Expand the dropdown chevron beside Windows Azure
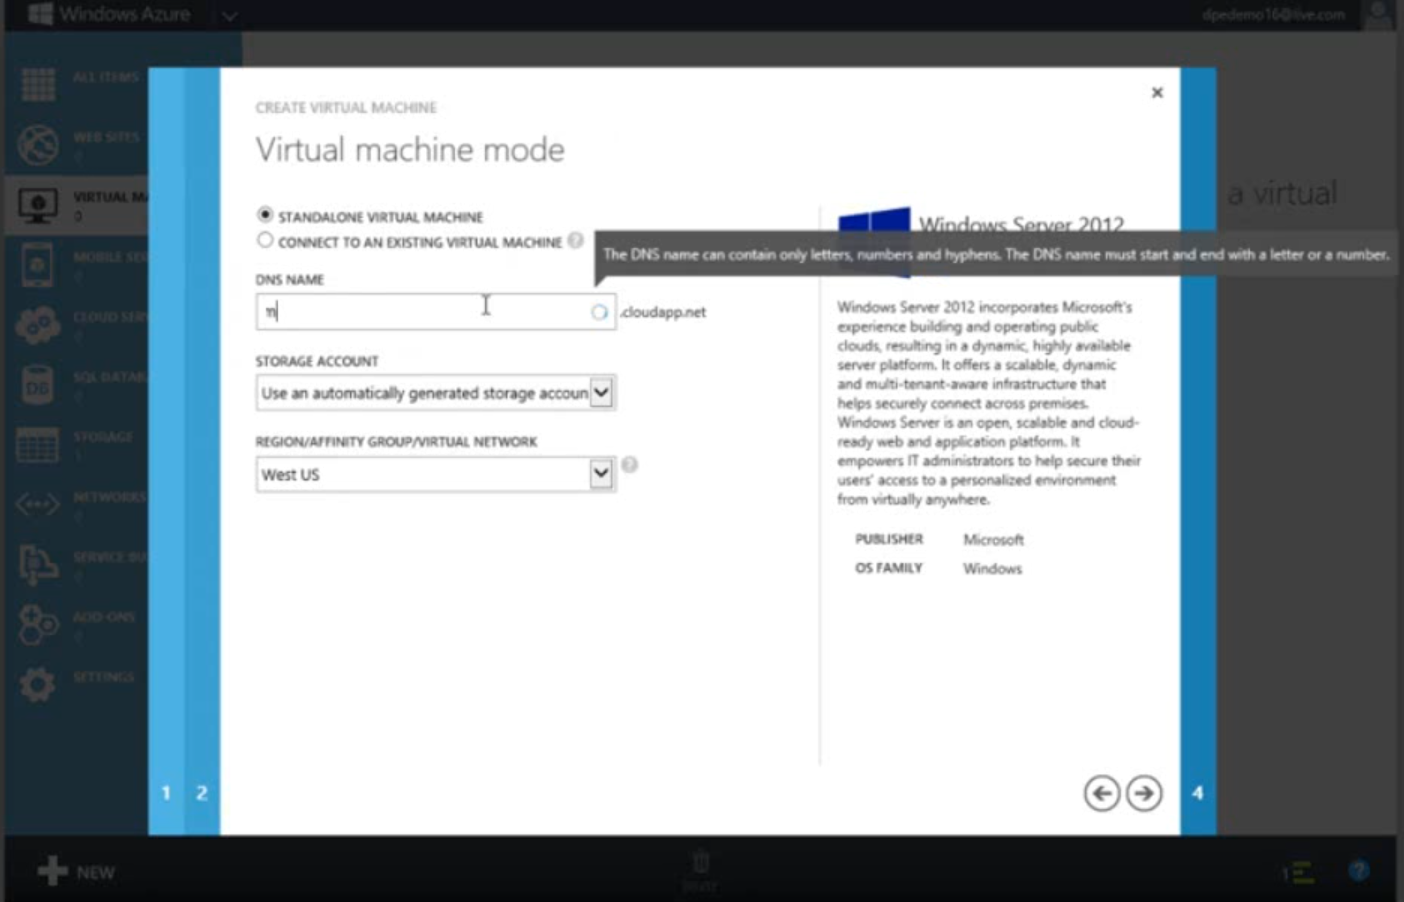The width and height of the screenshot is (1404, 902). click(x=229, y=15)
